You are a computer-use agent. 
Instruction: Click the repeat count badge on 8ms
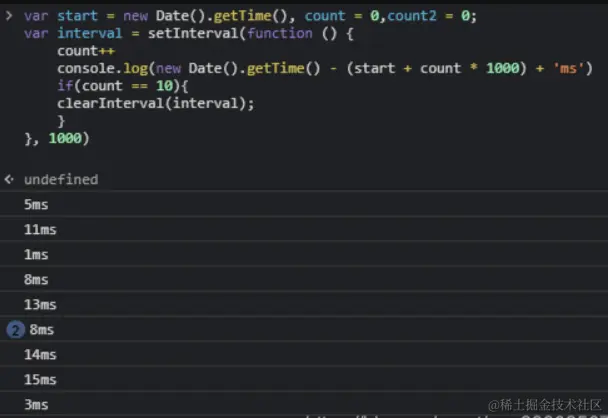click(x=16, y=330)
